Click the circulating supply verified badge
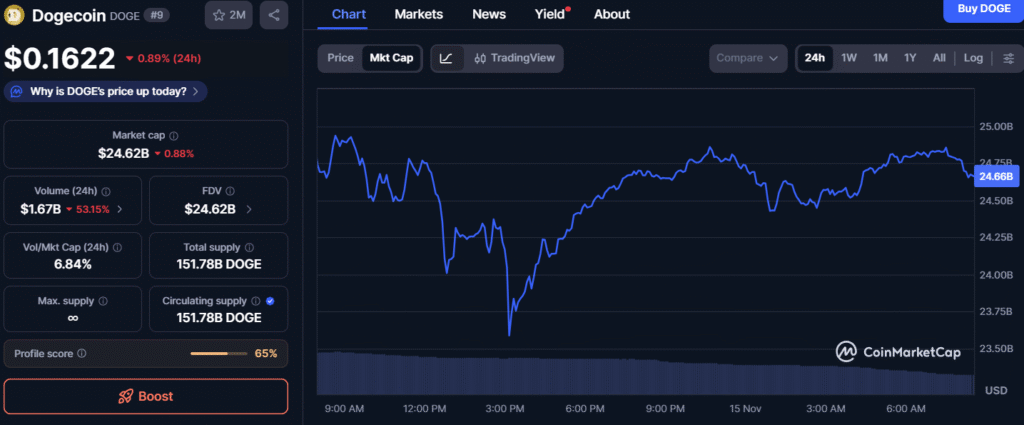This screenshot has height=425, width=1024. coord(271,300)
